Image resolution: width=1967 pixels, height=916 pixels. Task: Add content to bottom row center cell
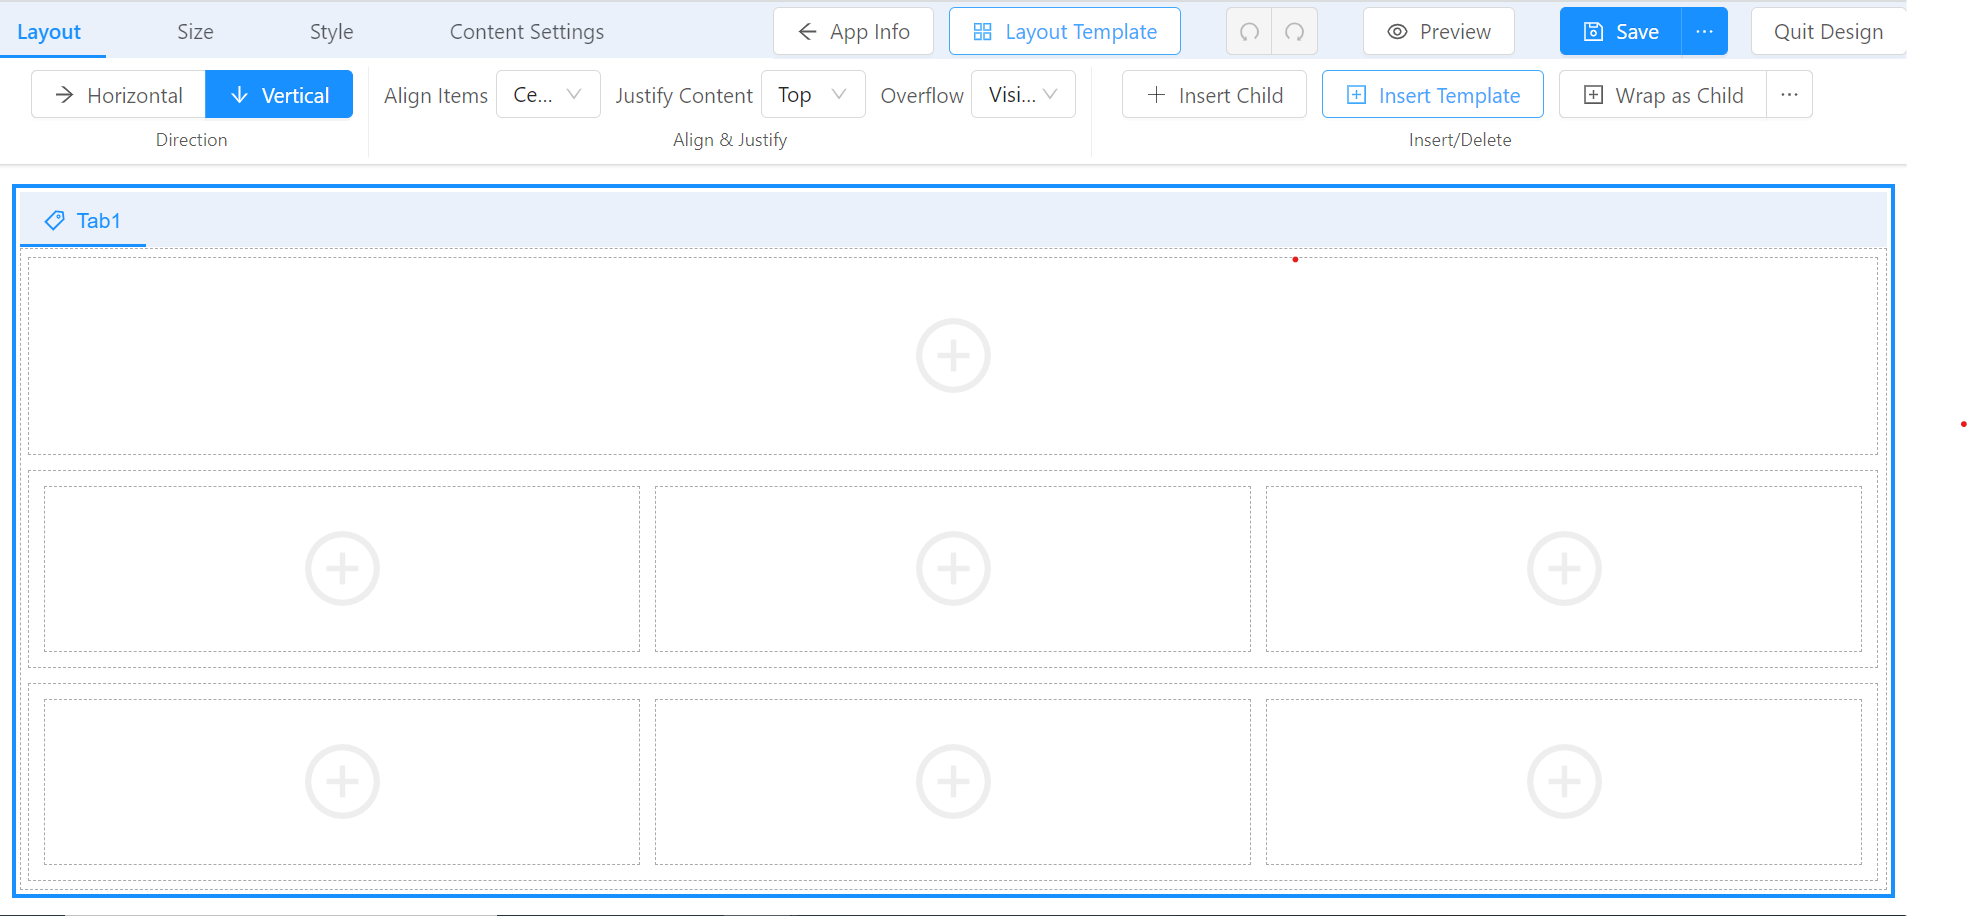tap(953, 782)
